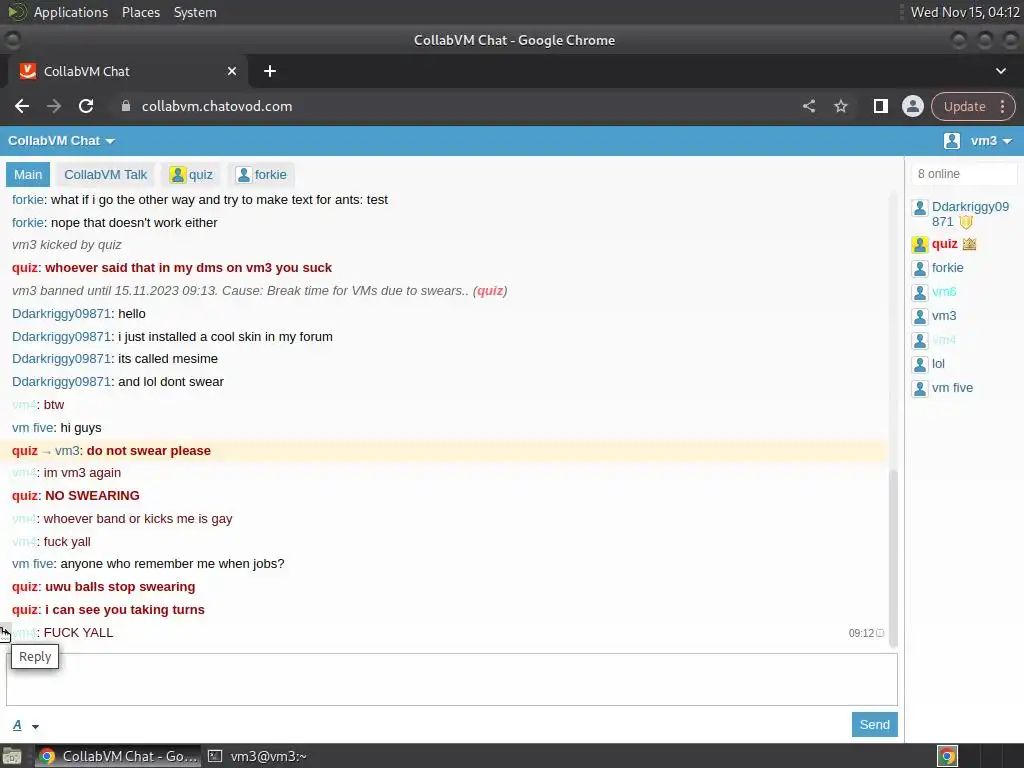Screen dimensions: 1024x768
Task: Open the text formatting A button
Action: [x=18, y=725]
